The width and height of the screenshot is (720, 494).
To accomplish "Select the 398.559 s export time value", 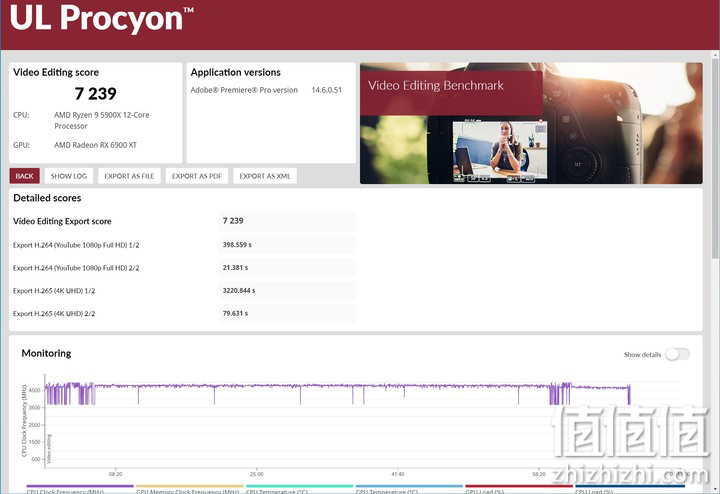I will 237,245.
